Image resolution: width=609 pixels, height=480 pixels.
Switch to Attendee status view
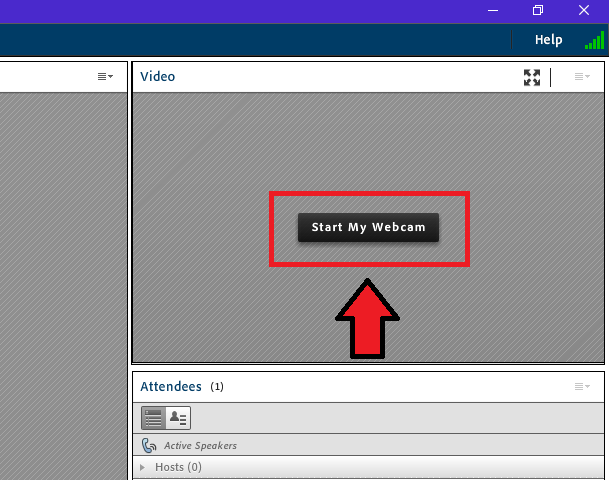178,418
